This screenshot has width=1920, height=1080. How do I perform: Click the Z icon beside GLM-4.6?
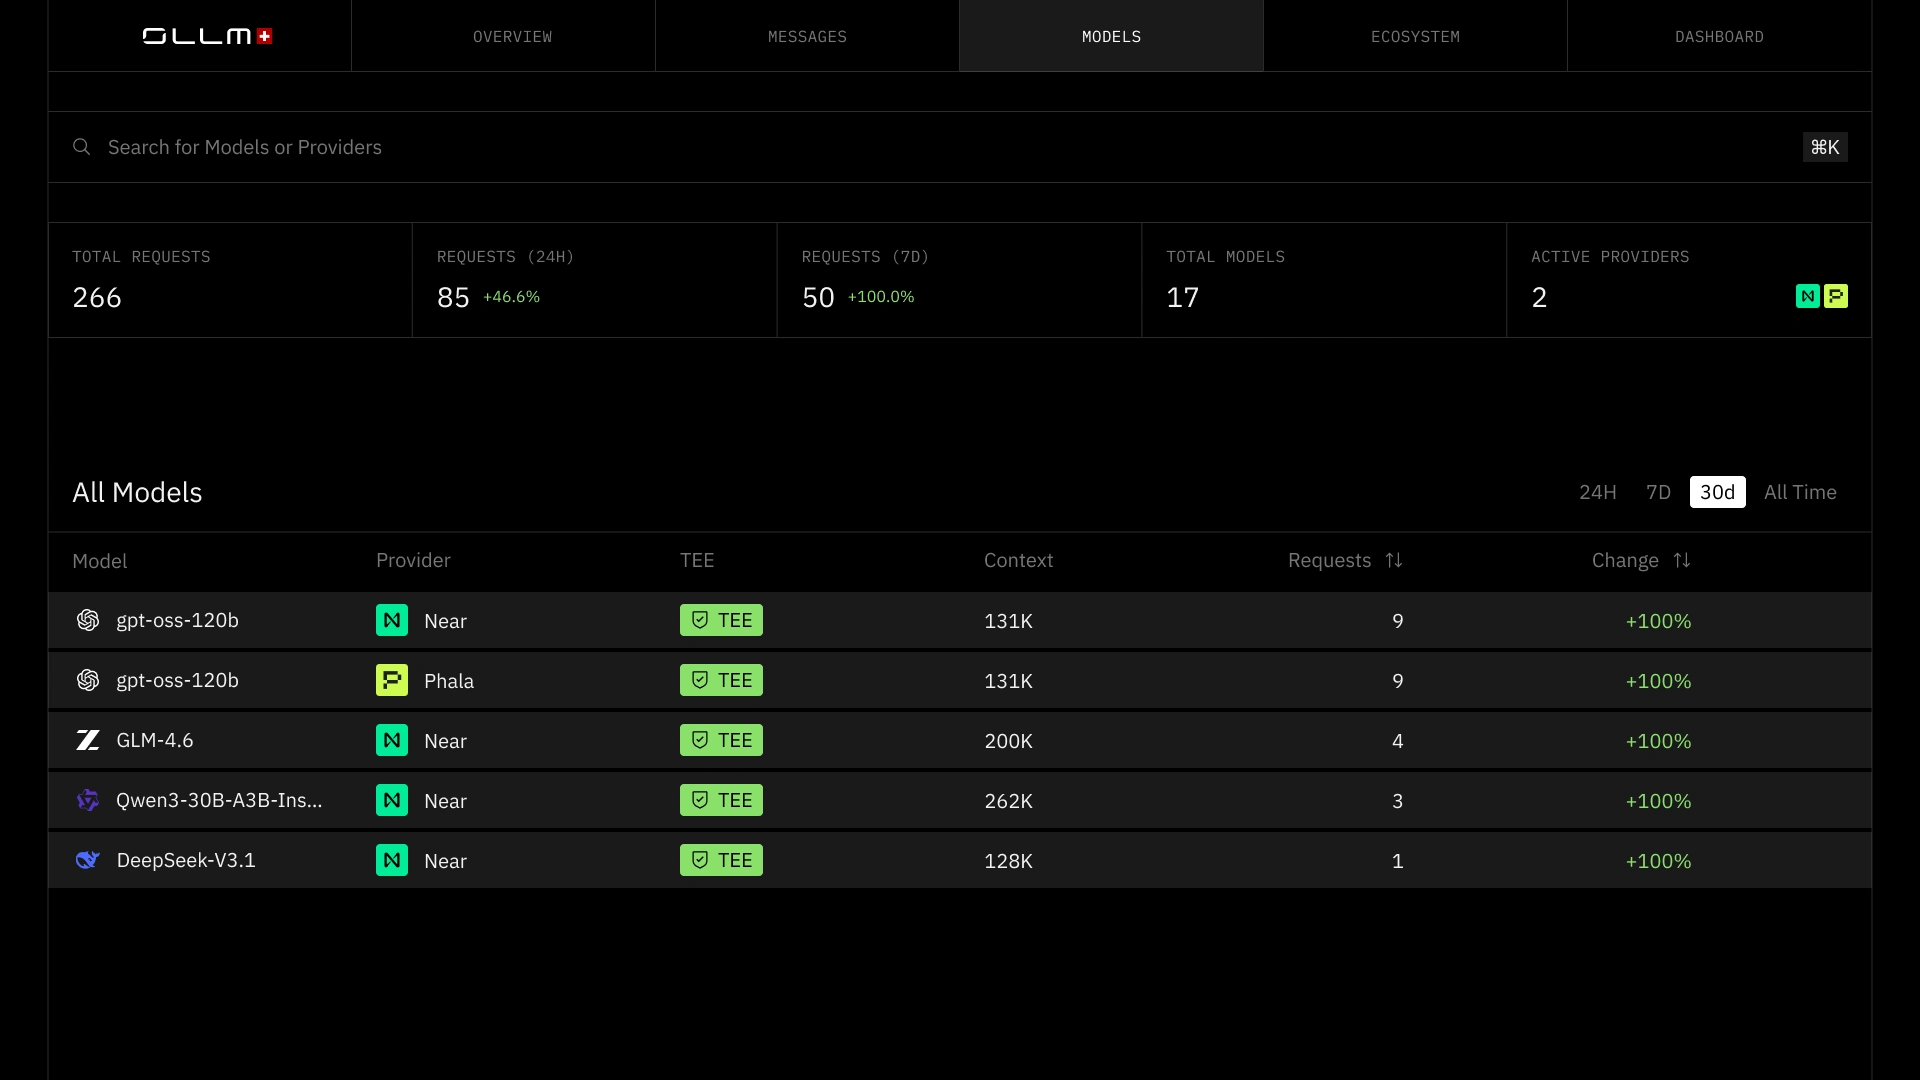tap(88, 740)
